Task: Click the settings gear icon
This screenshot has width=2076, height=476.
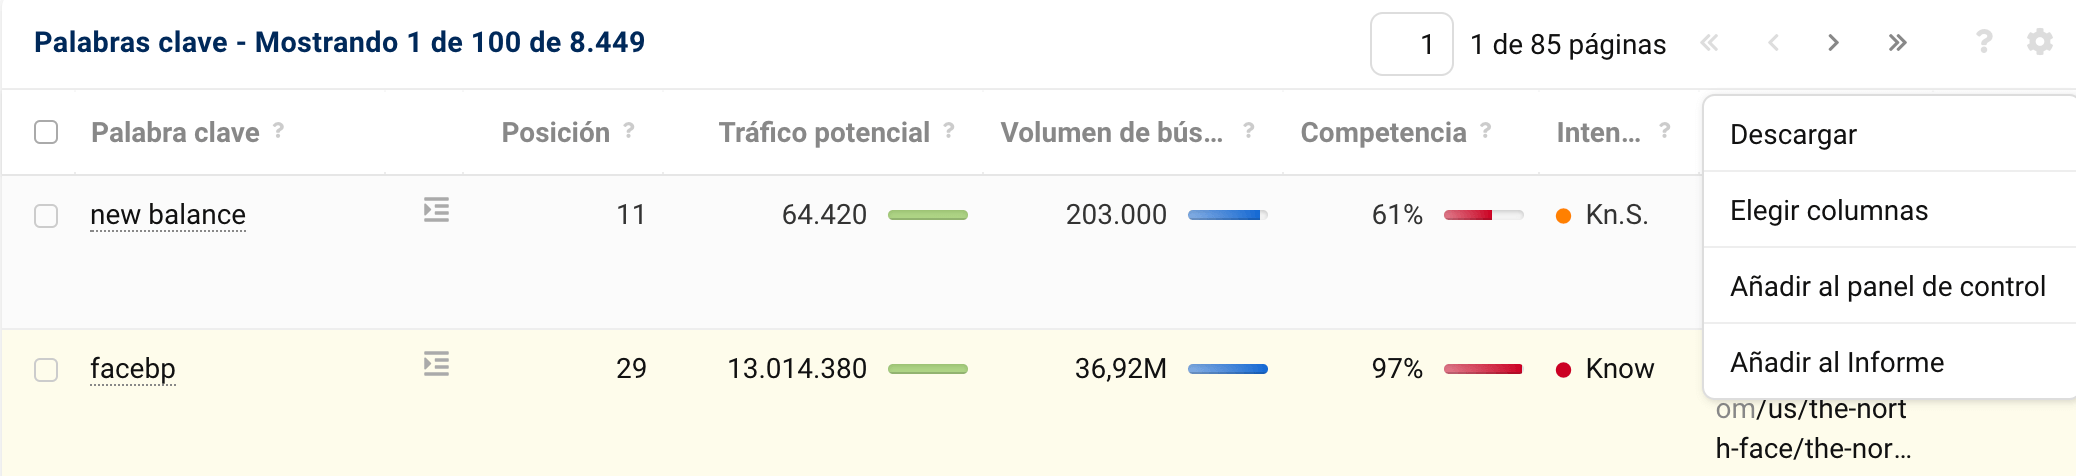Action: pos(2039,42)
